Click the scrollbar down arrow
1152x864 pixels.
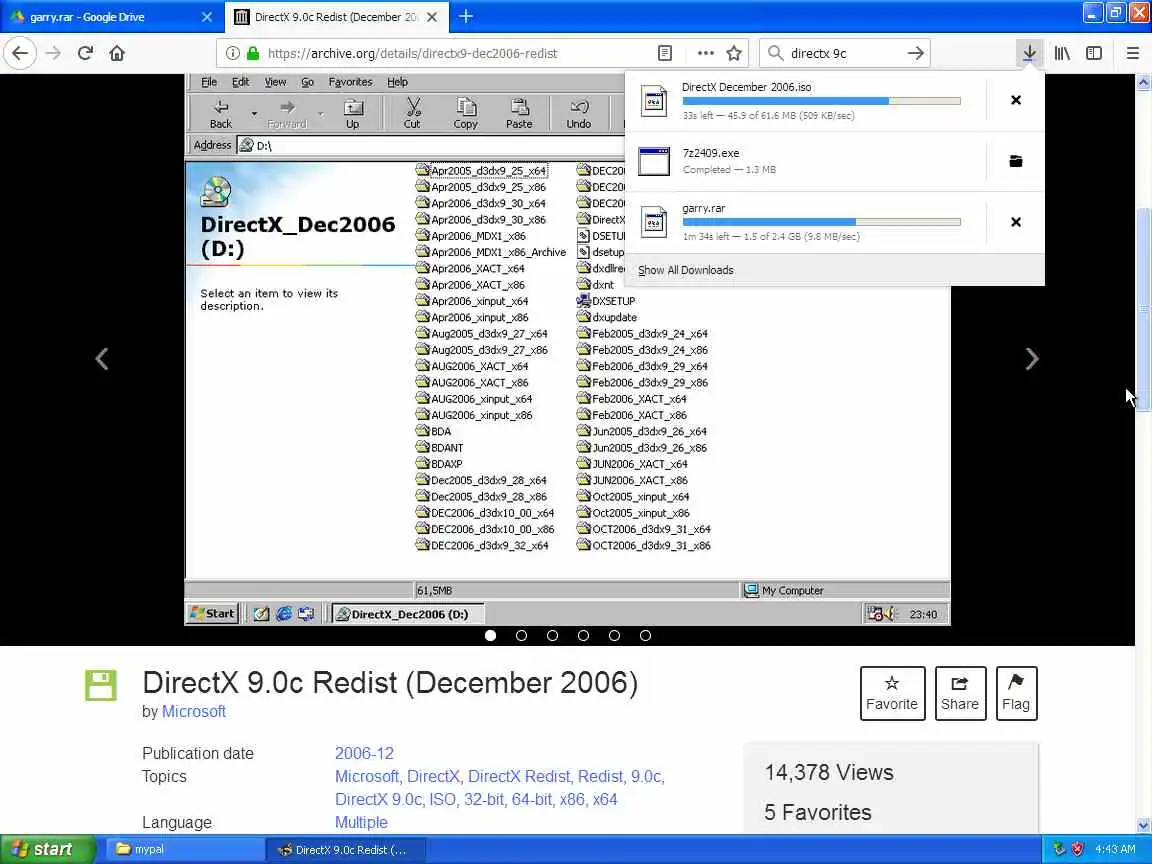pos(1143,826)
